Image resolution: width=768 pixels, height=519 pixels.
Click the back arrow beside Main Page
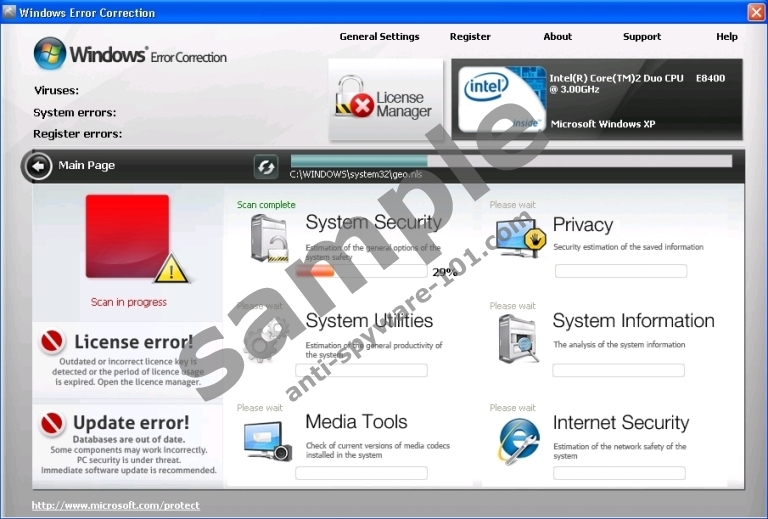pyautogui.click(x=38, y=166)
